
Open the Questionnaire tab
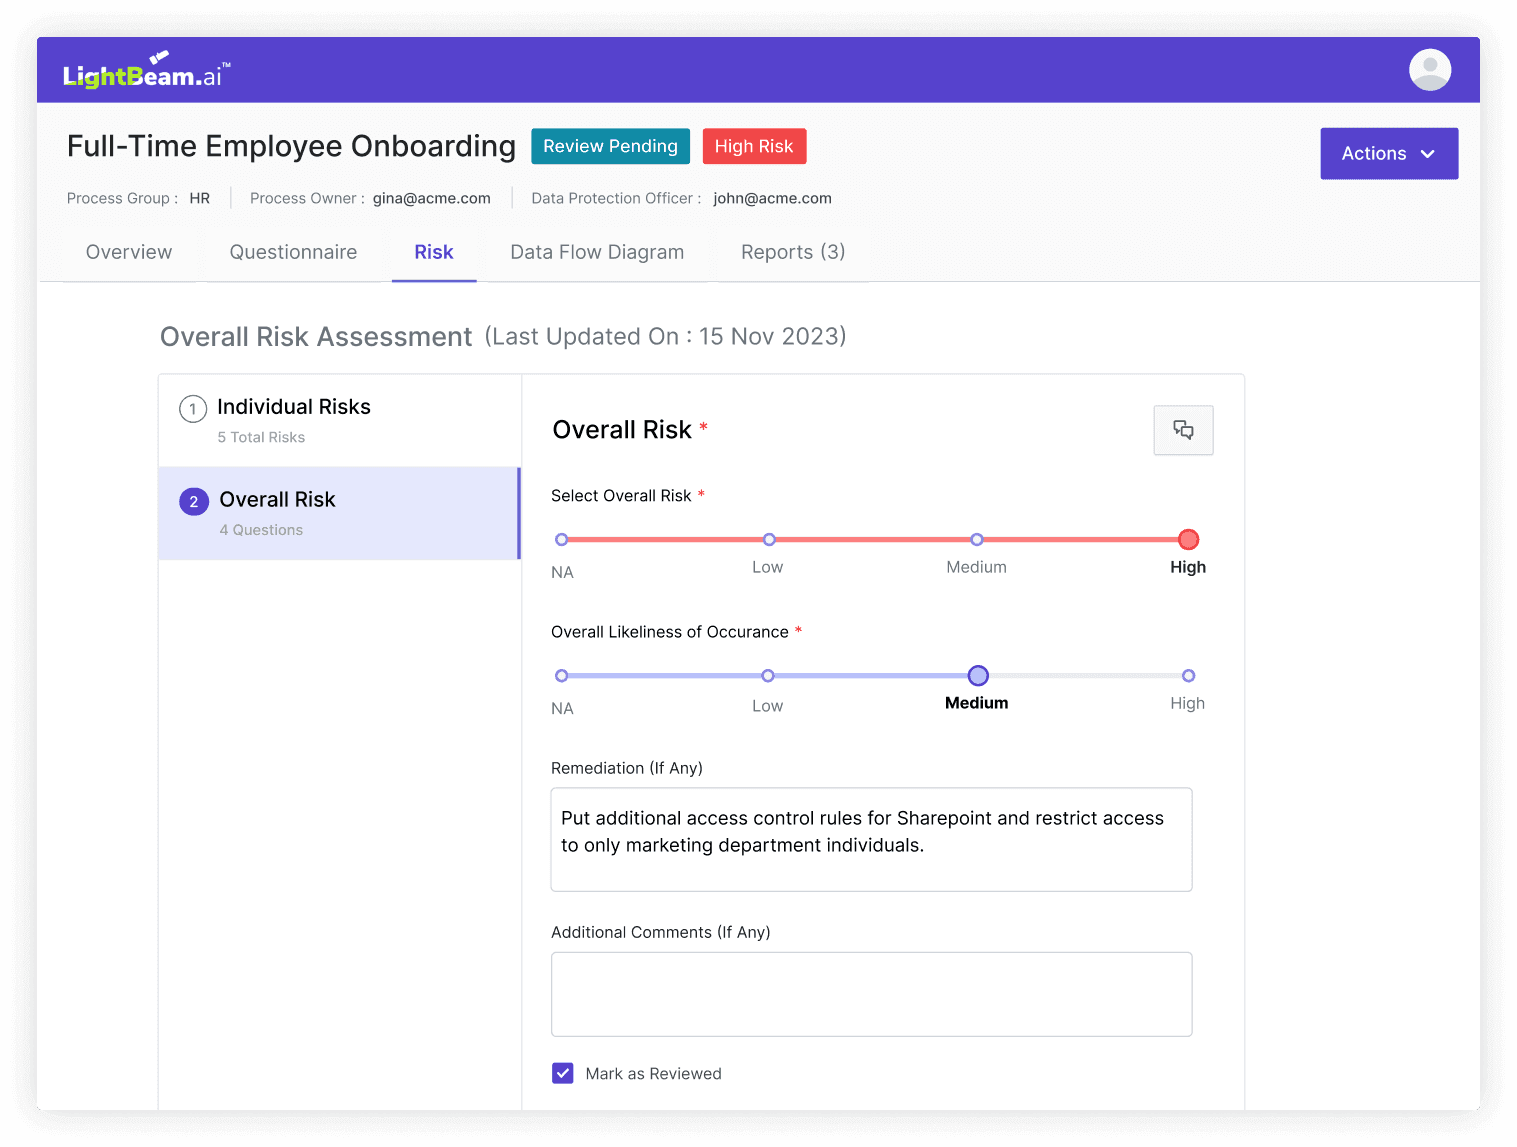[x=293, y=252]
